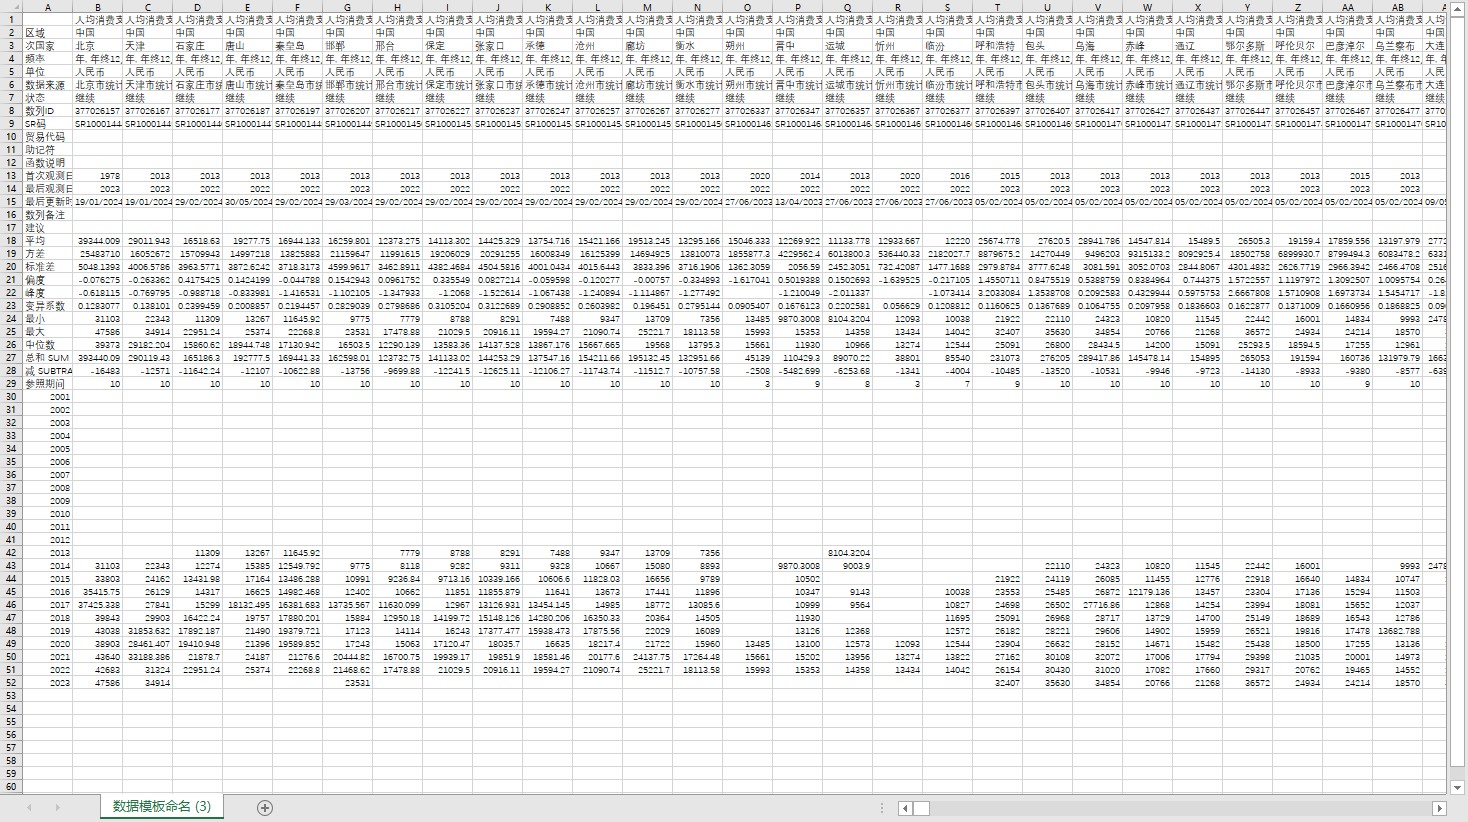The width and height of the screenshot is (1468, 822).
Task: Select column header AA
Action: pyautogui.click(x=1347, y=6)
